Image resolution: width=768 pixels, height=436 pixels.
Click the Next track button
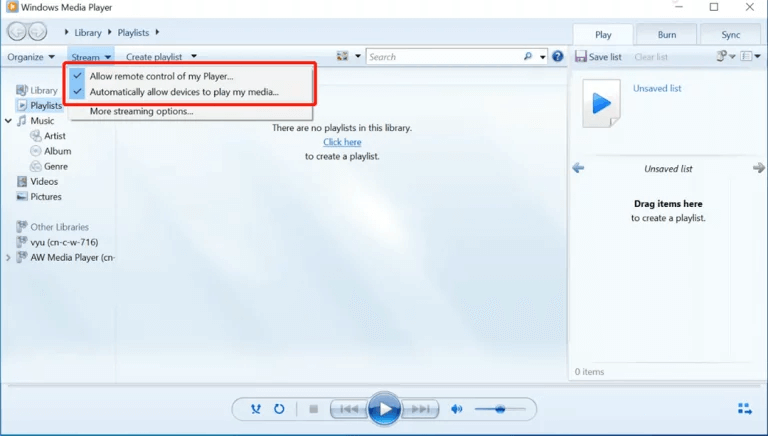[x=420, y=409]
